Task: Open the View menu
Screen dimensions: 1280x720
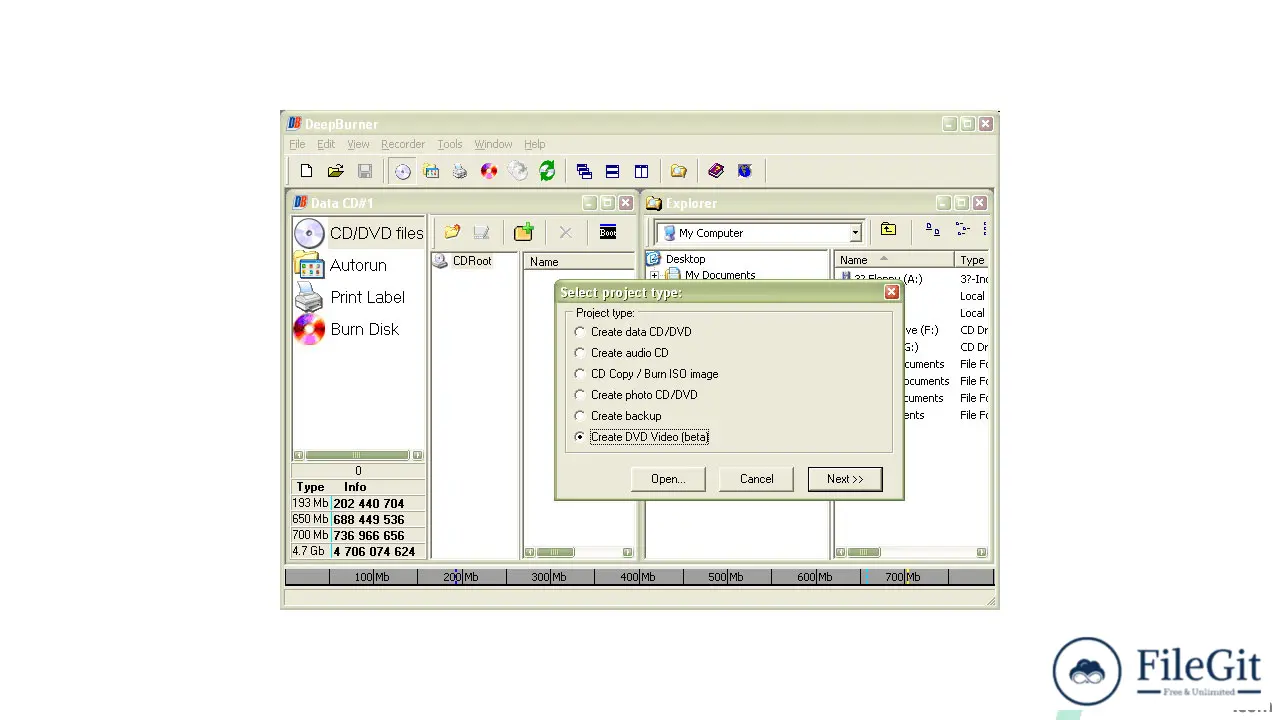Action: 358,144
